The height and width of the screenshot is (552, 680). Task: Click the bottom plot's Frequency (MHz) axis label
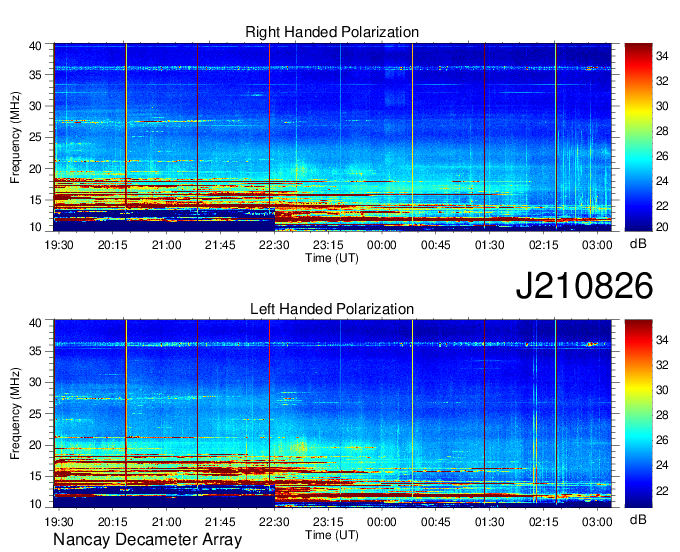tap(15, 413)
